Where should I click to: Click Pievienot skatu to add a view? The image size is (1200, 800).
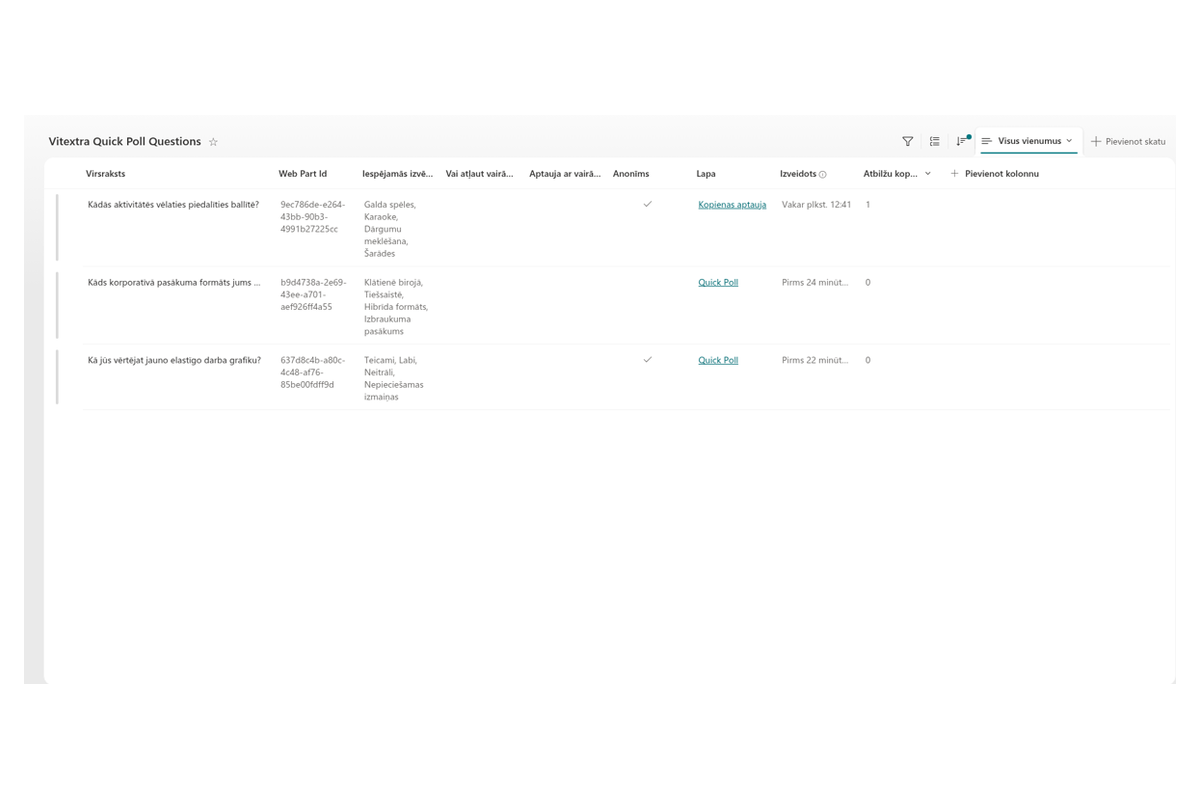click(x=1128, y=142)
